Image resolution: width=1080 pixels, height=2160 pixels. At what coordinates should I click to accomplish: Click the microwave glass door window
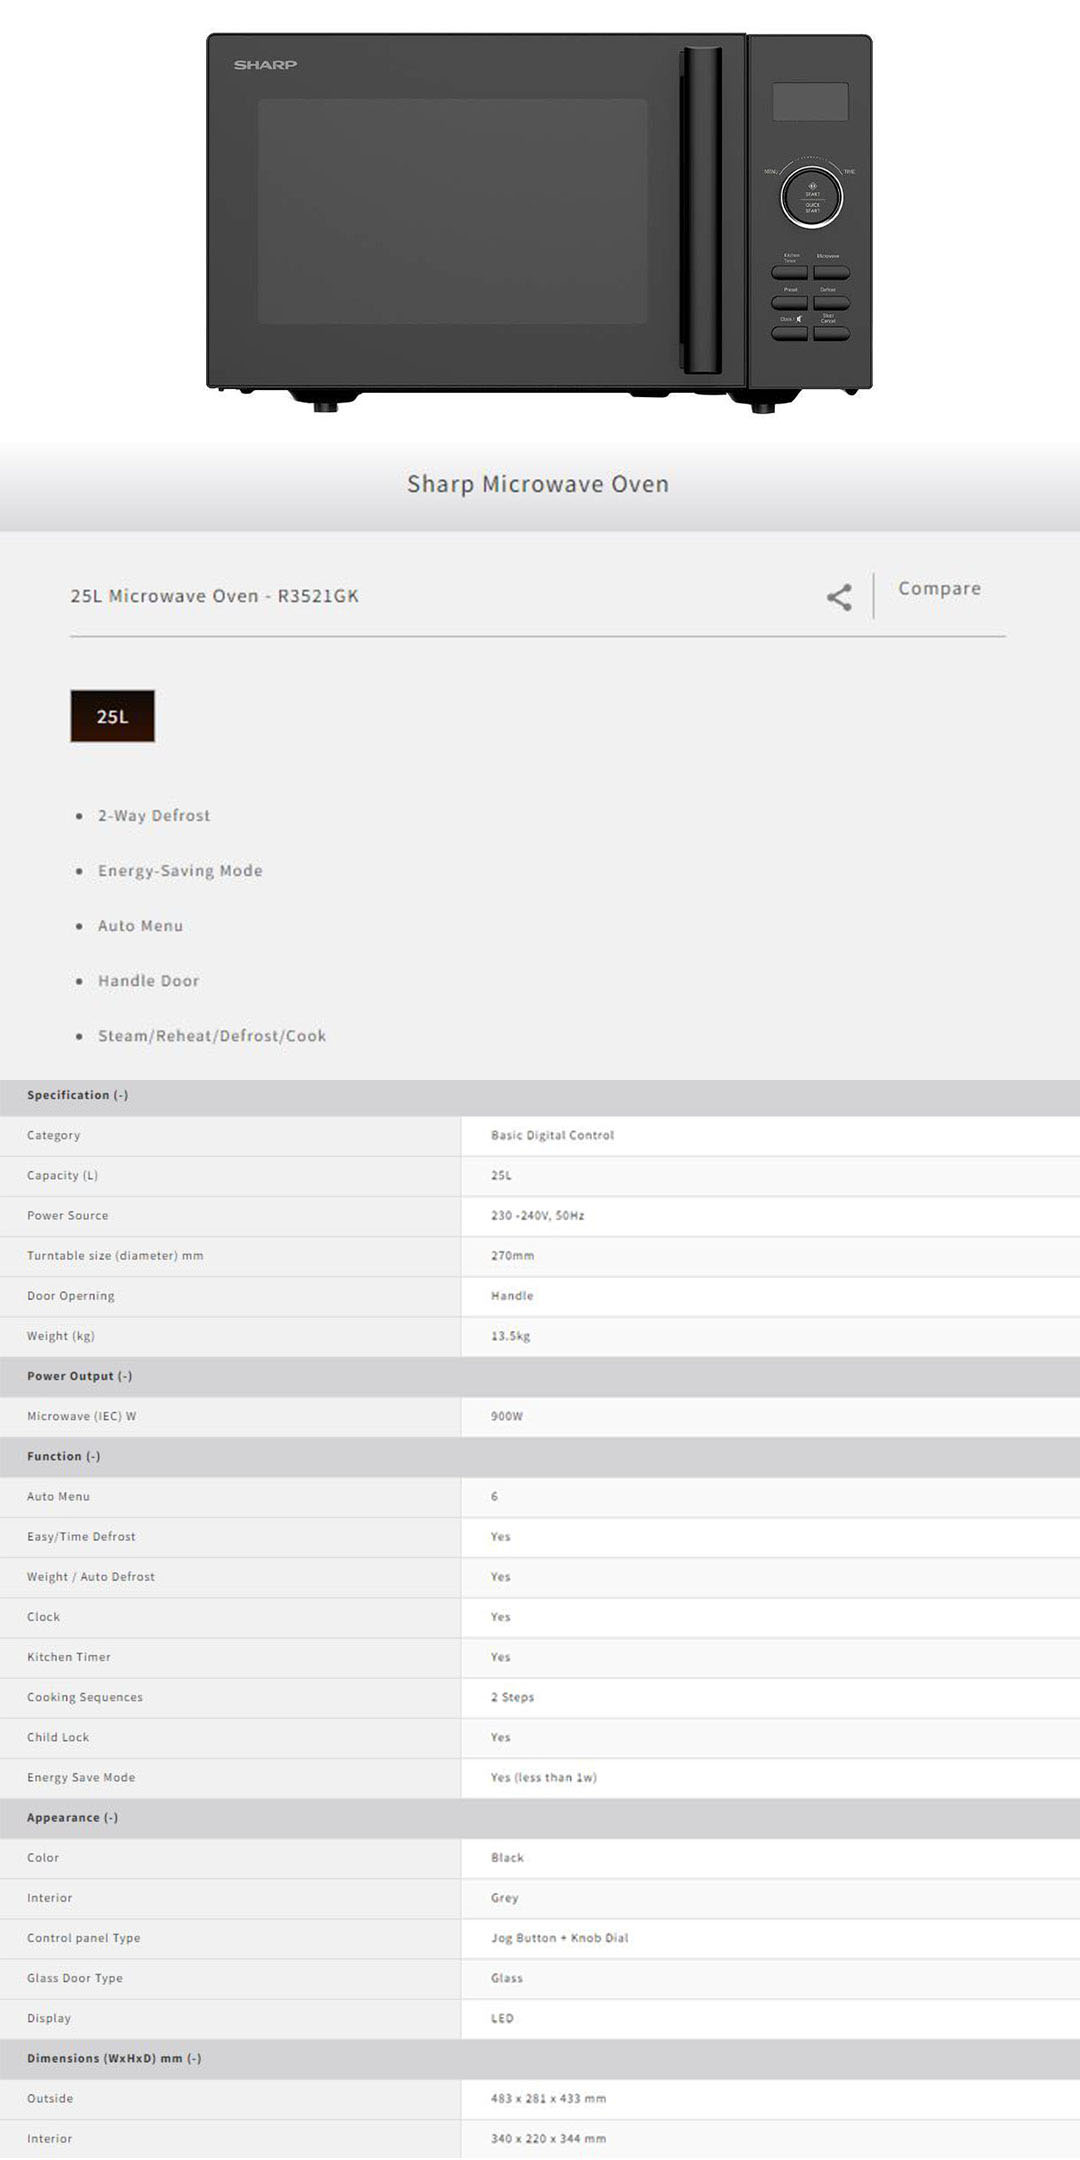coord(452,210)
